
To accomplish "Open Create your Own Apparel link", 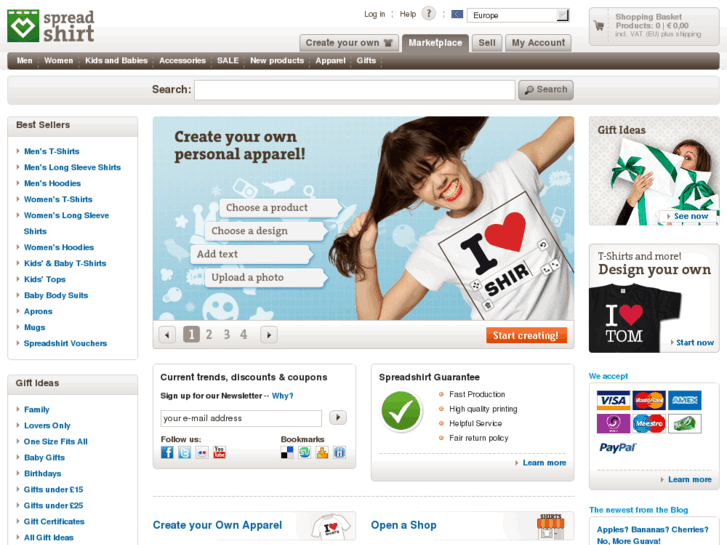I will (217, 525).
